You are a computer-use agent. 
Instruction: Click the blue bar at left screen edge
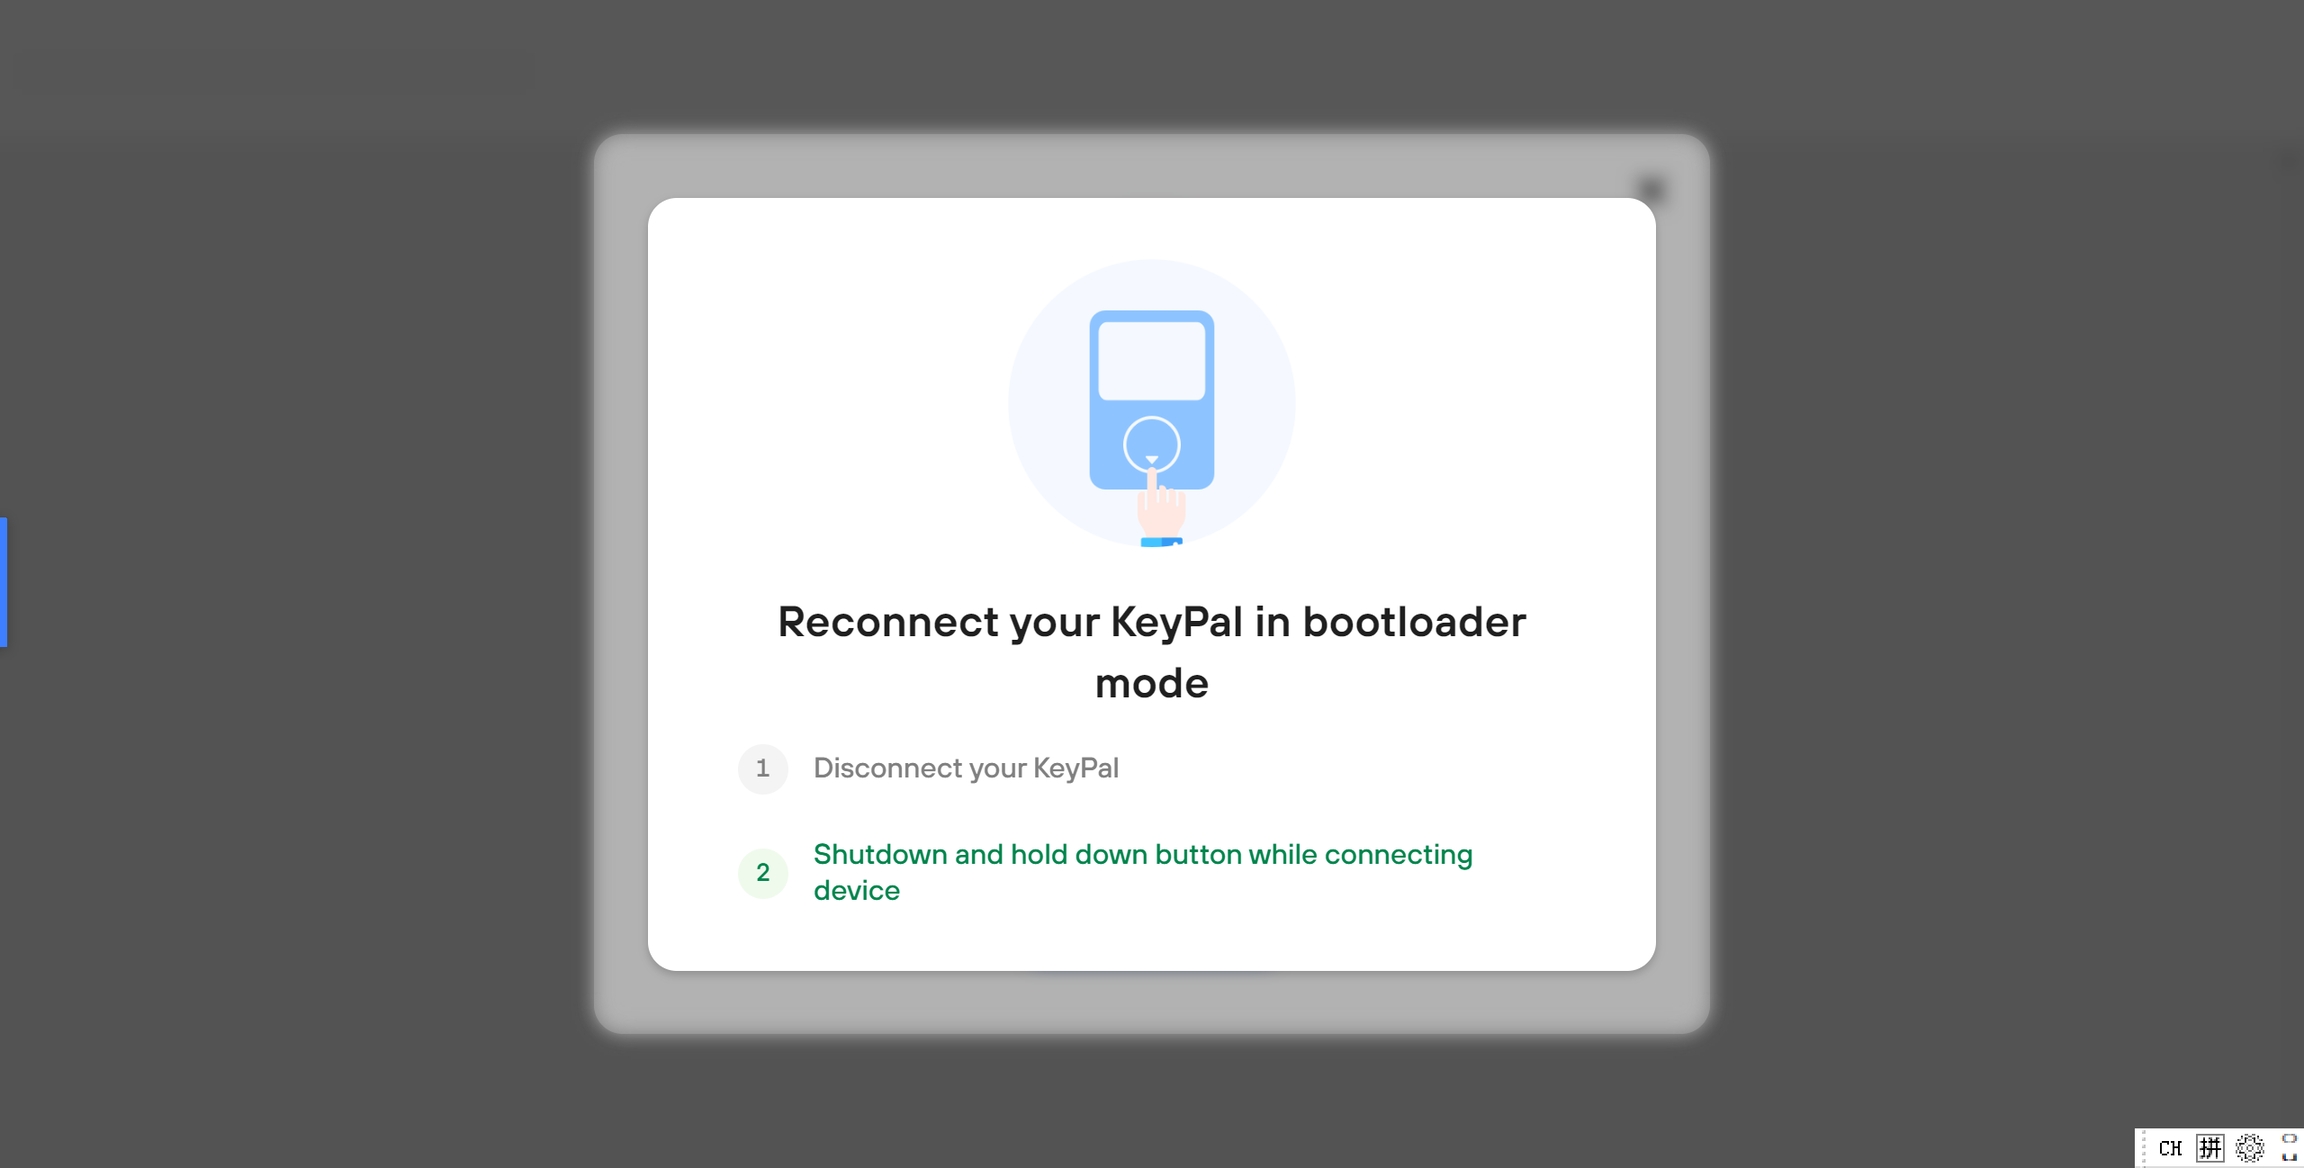tap(3, 582)
